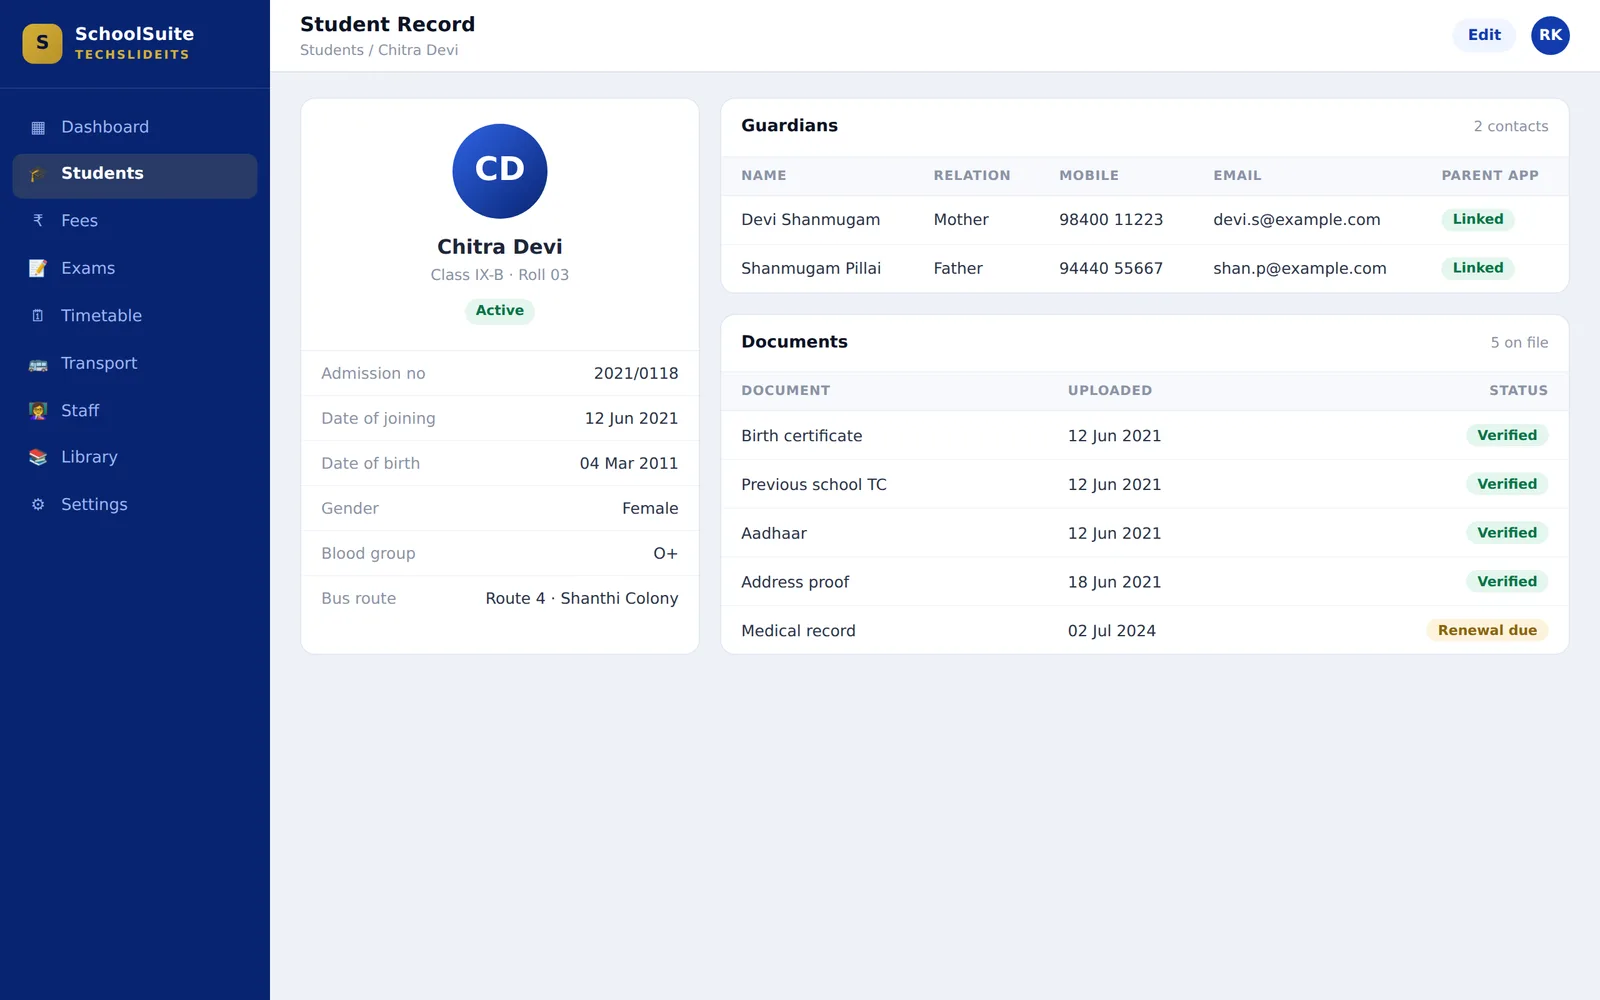The height and width of the screenshot is (1000, 1600).
Task: Click the Settings gear icon
Action: tap(38, 505)
